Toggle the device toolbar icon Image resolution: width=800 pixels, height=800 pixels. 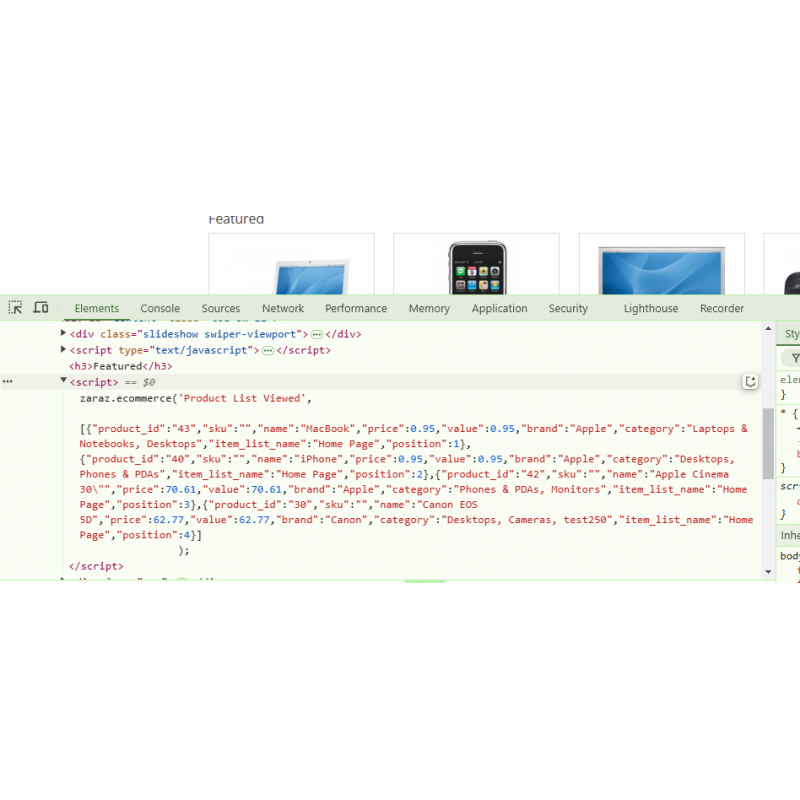tap(41, 308)
